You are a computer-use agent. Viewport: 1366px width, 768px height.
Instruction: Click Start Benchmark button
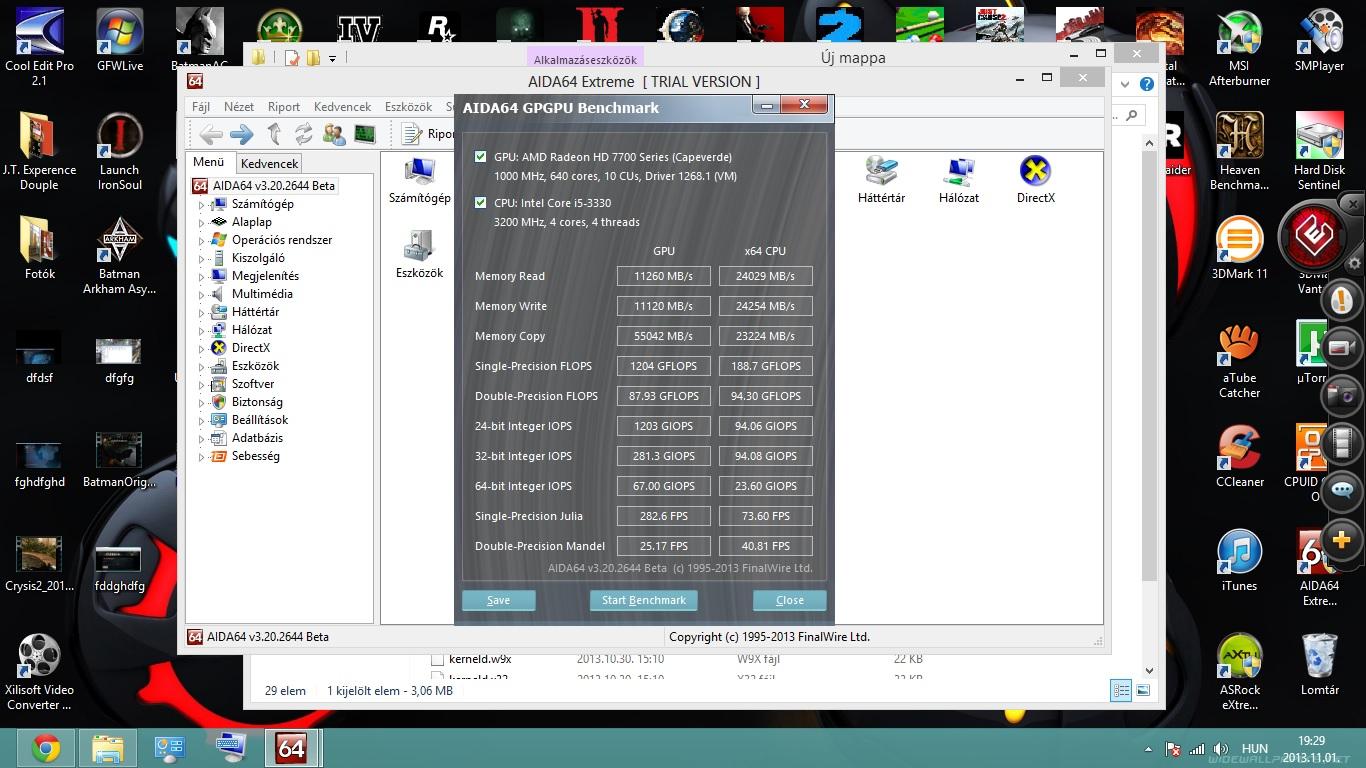[x=643, y=600]
